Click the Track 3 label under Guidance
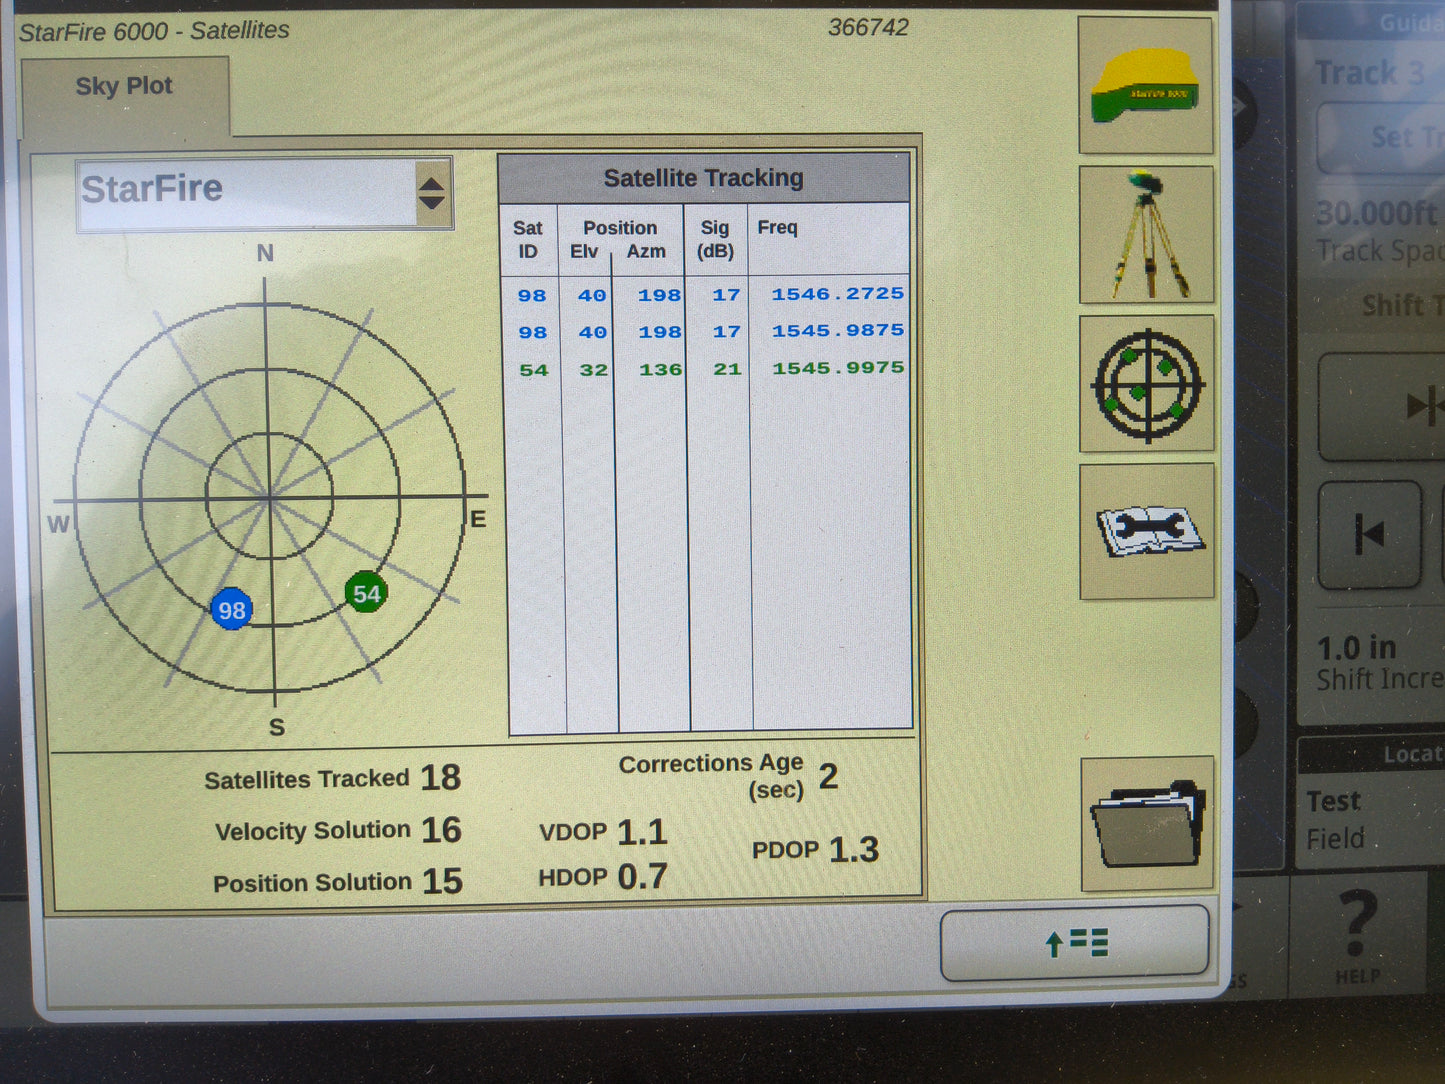The image size is (1445, 1084). (1371, 72)
